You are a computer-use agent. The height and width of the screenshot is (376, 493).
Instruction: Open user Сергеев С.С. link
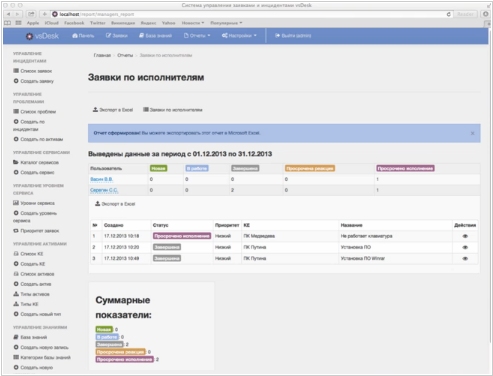104,190
